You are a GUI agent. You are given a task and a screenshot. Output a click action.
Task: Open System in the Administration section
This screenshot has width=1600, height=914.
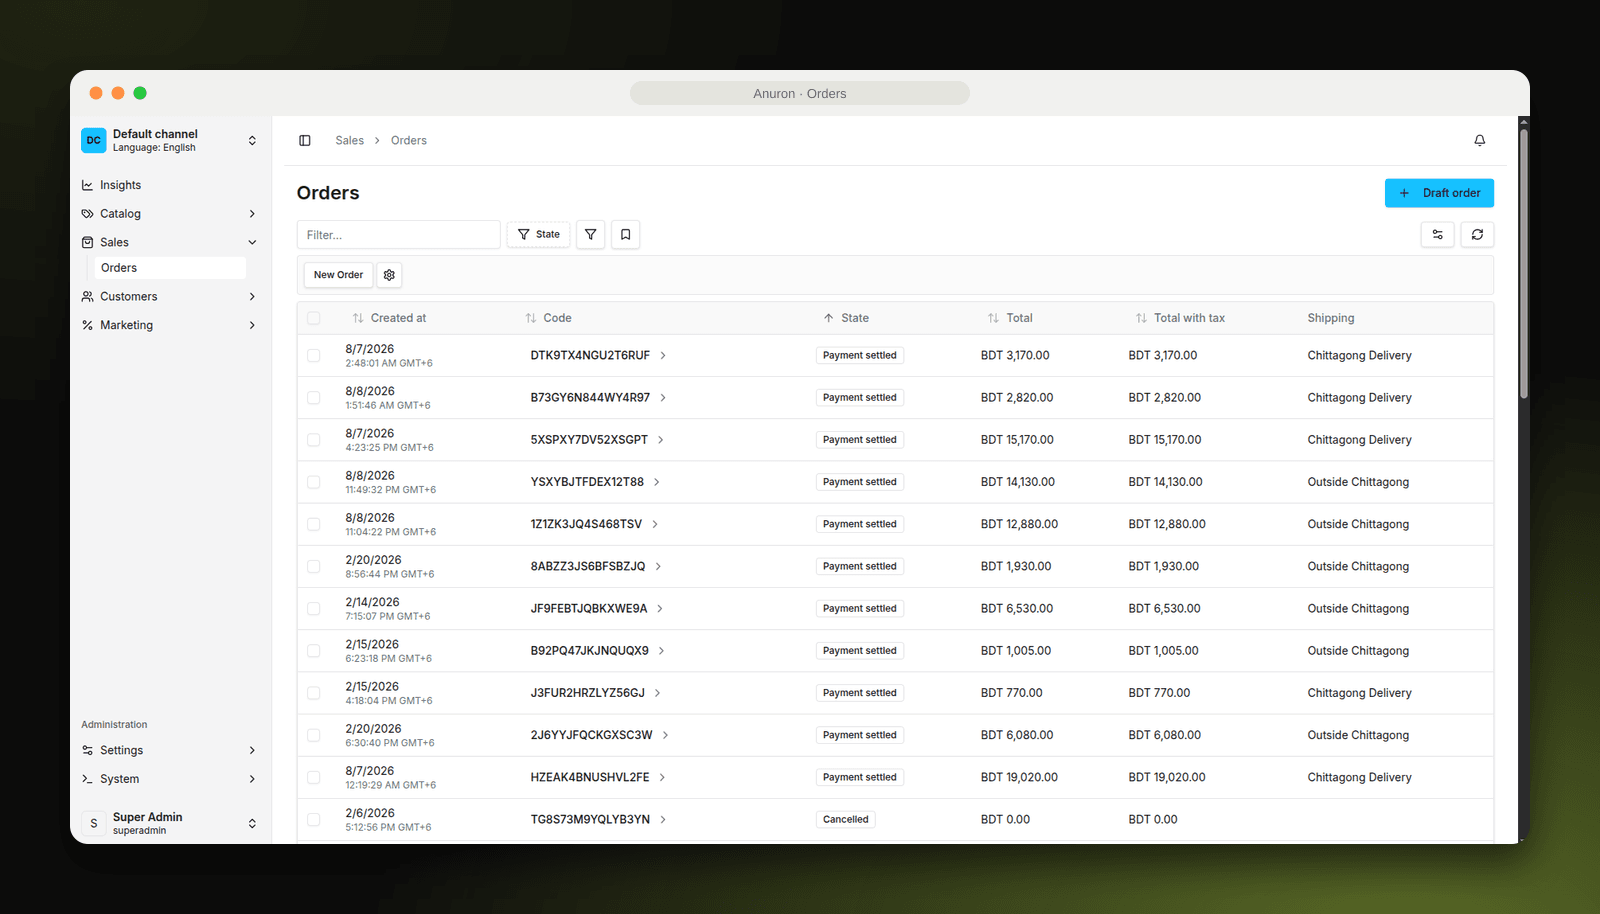[x=170, y=779]
